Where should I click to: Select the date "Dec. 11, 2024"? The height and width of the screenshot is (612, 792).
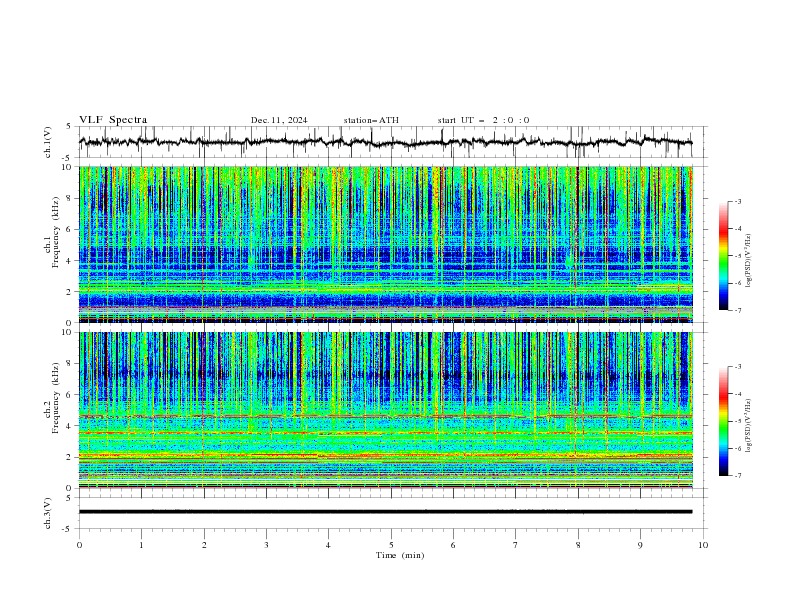279,120
